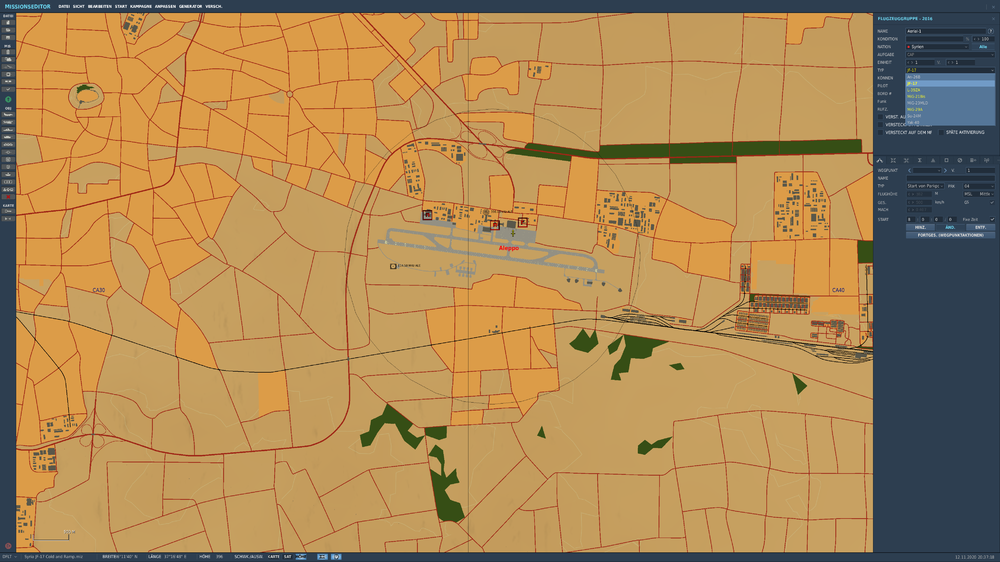Create a new mission via top file icon
The width and height of the screenshot is (1000, 562).
pyautogui.click(x=8, y=22)
